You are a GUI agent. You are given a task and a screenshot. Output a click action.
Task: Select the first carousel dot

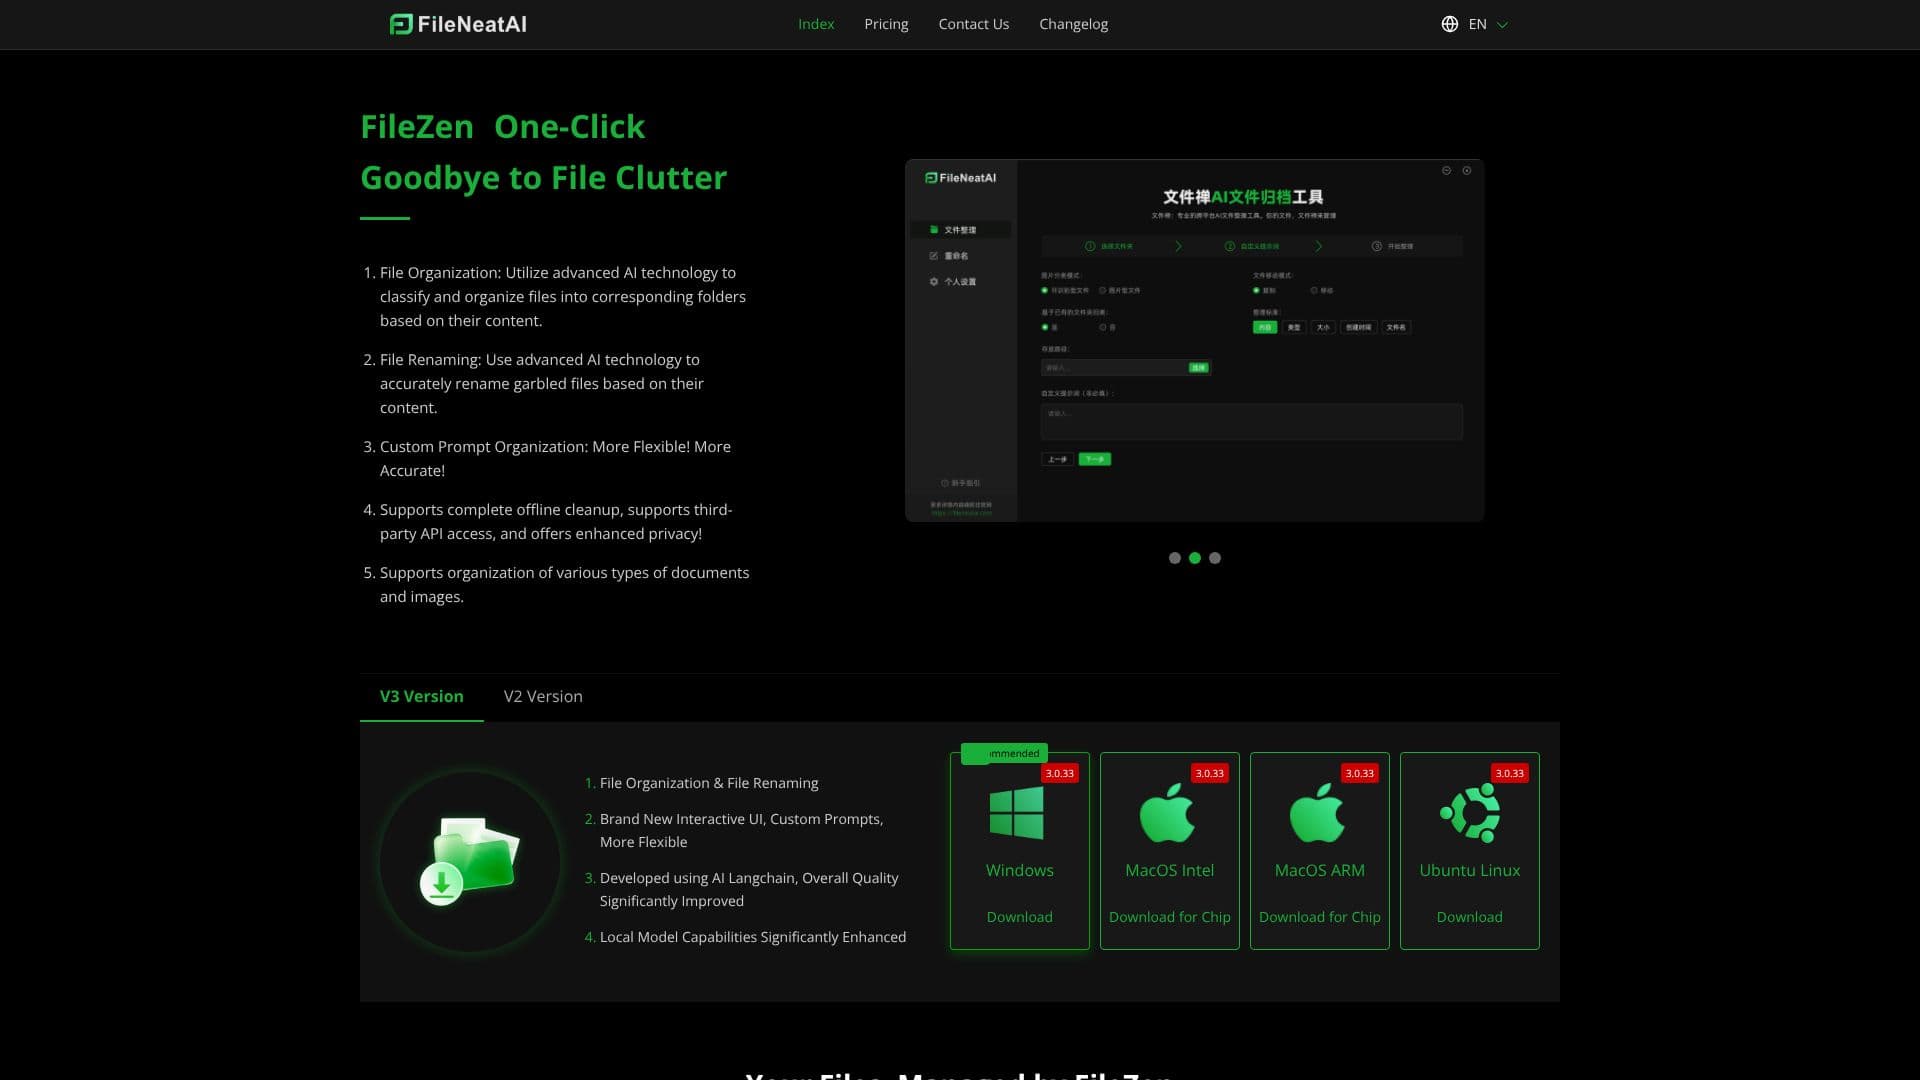(1174, 558)
